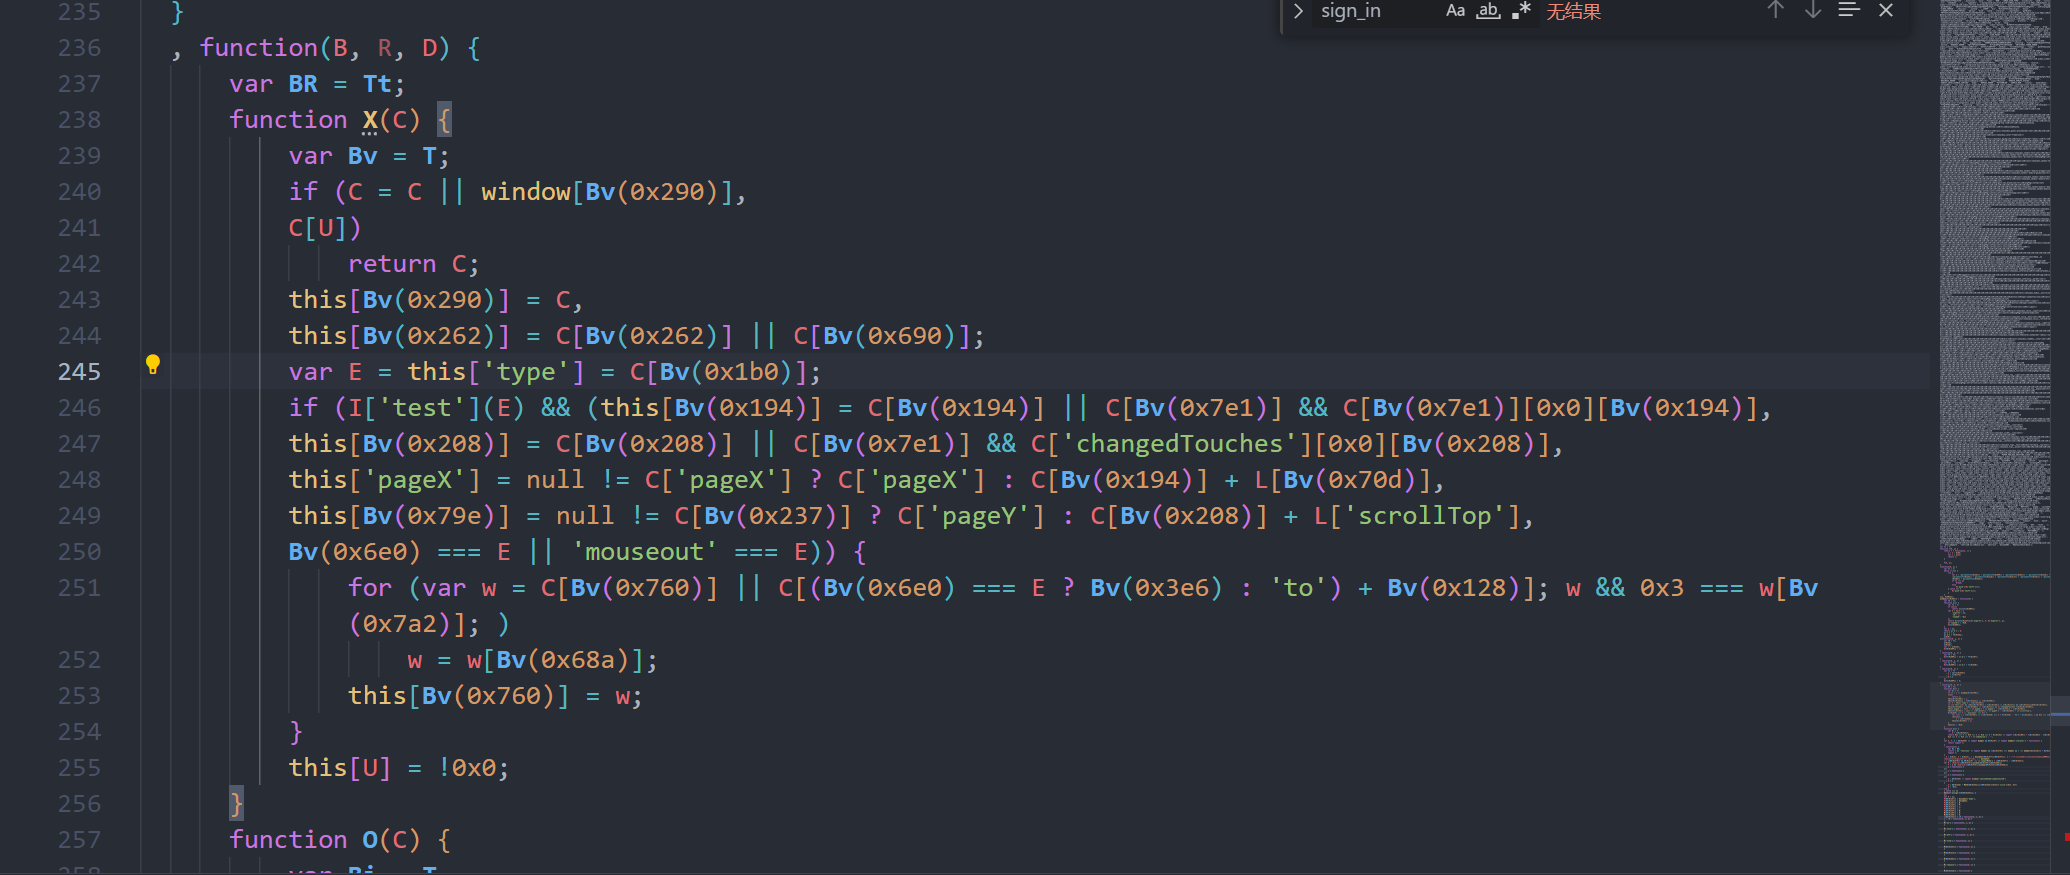
Task: Click the highlighted closing brace on line 256
Action: pos(236,804)
